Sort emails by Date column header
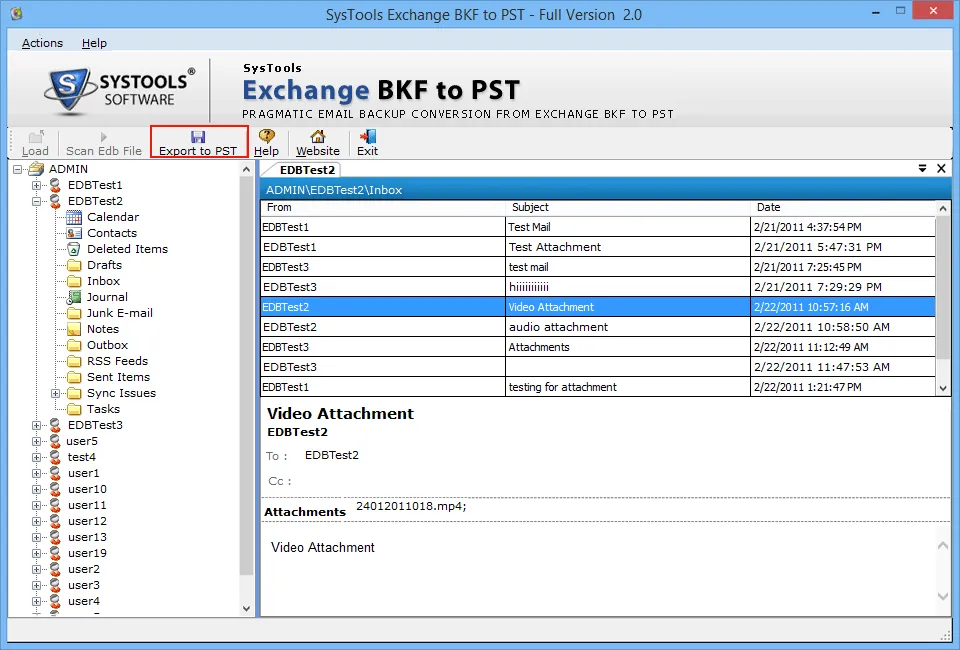The height and width of the screenshot is (650, 960). tap(768, 207)
